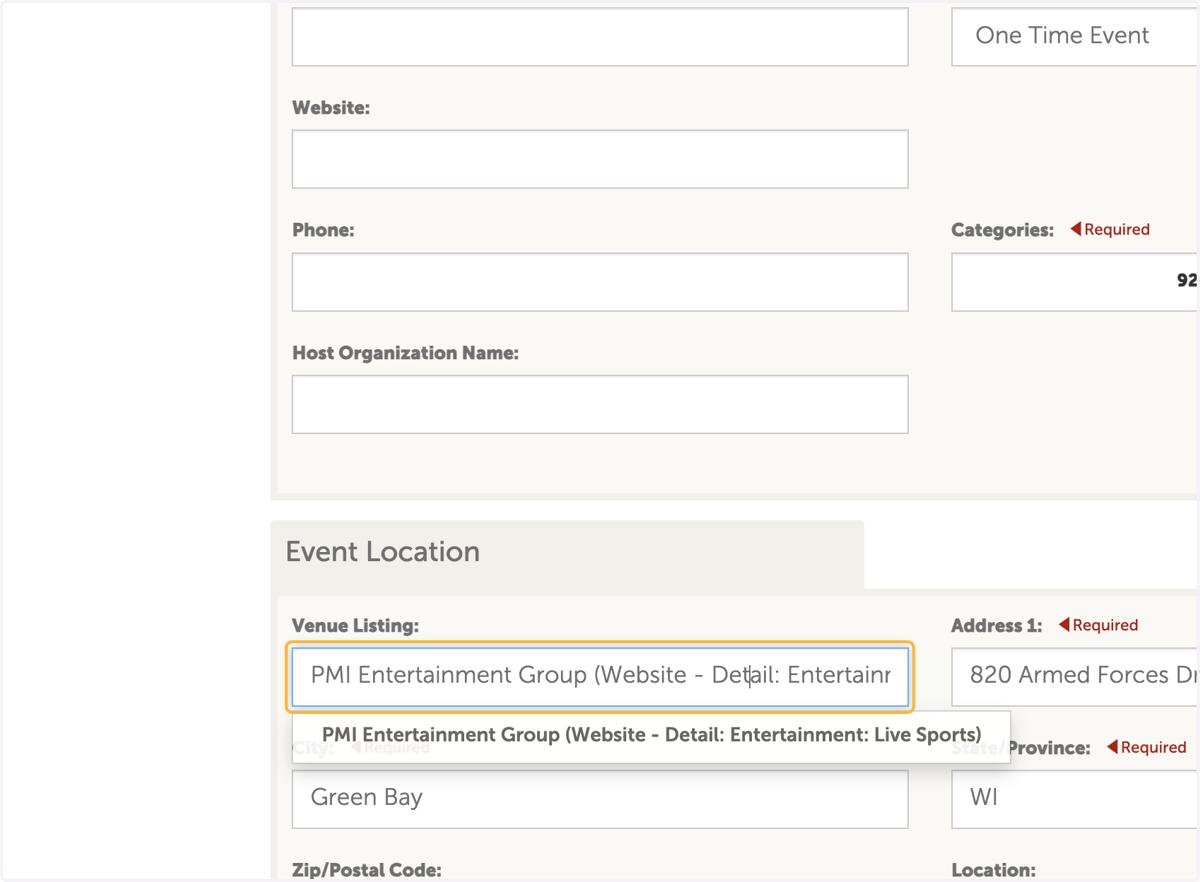Click the Required marker beside Categories
Viewport: 1200px width, 882px height.
click(1110, 229)
